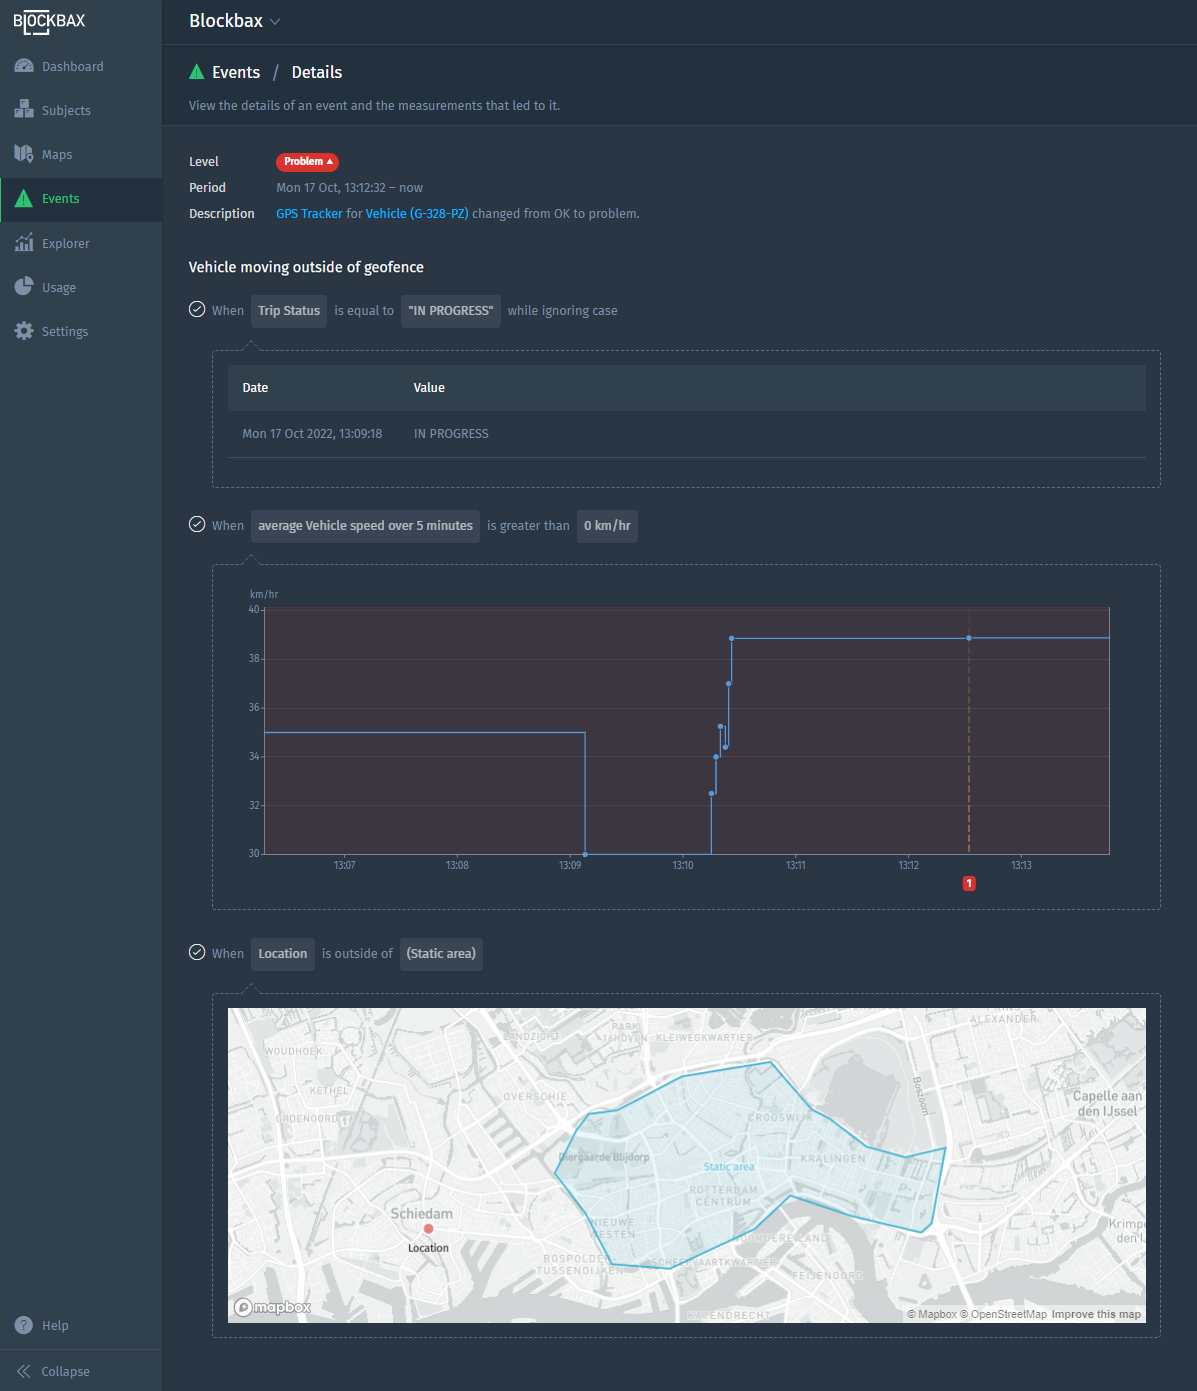
Task: Open the Vehicle (G-328-PZ) link
Action: point(416,214)
